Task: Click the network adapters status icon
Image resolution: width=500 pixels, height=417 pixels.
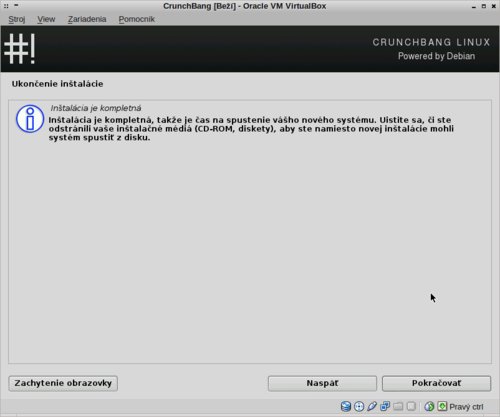Action: (x=385, y=406)
